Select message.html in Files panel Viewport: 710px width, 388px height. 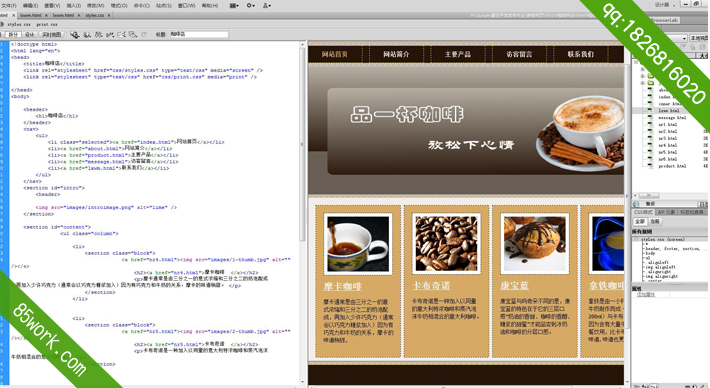tap(672, 118)
